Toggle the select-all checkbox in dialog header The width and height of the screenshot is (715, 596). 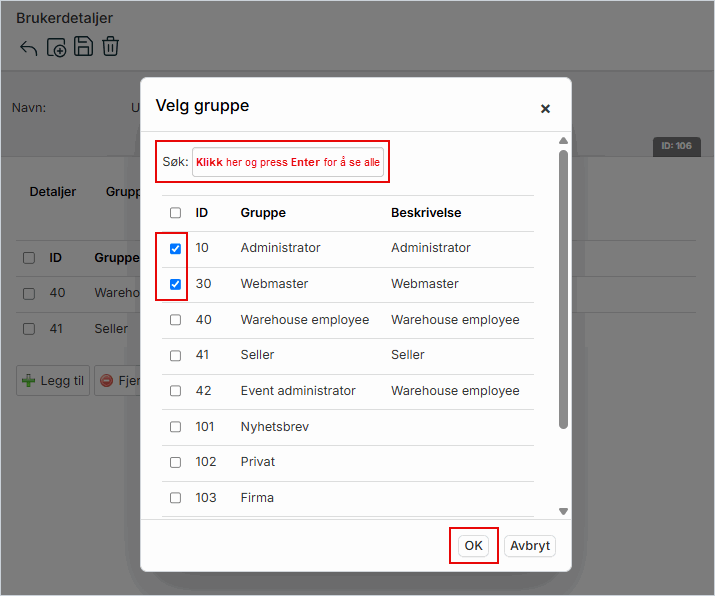(175, 213)
